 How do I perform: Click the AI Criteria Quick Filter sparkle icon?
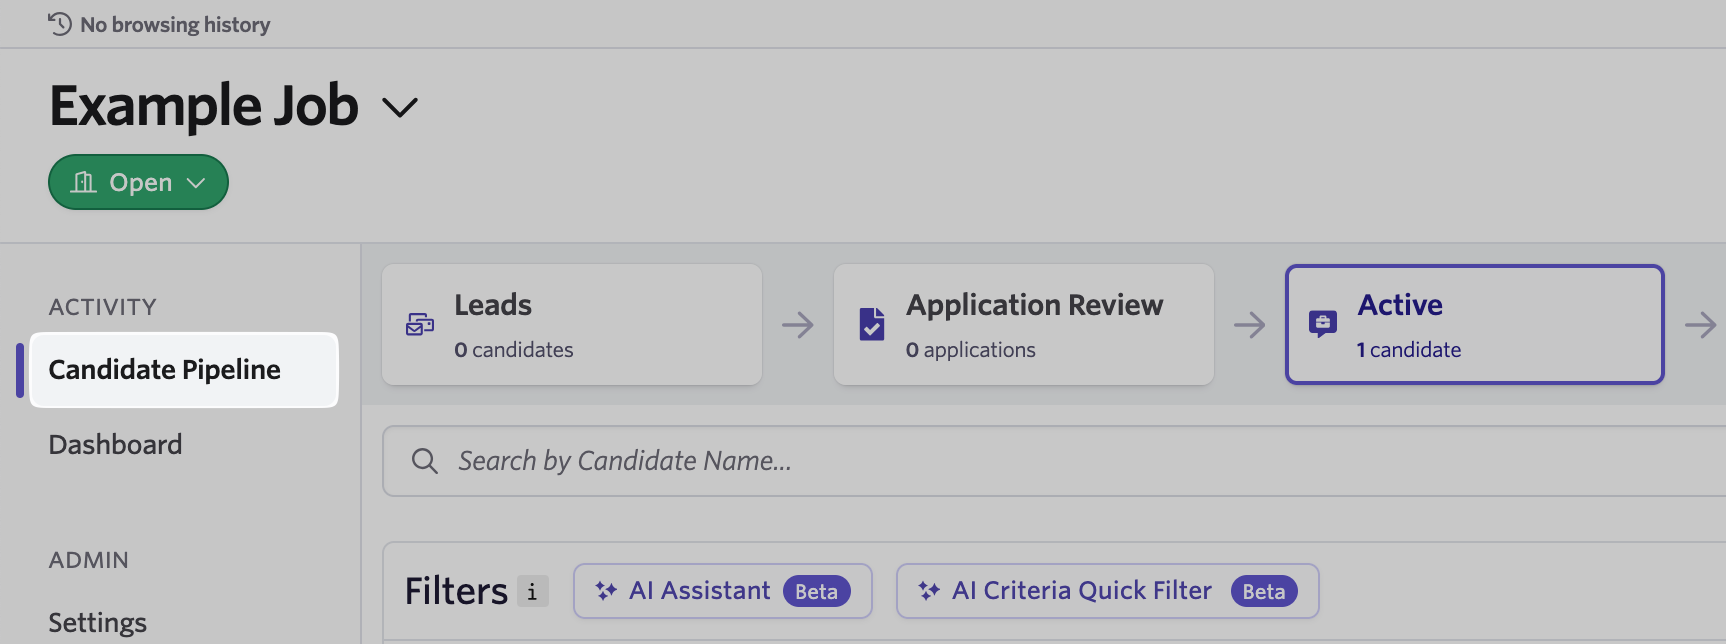click(x=929, y=591)
